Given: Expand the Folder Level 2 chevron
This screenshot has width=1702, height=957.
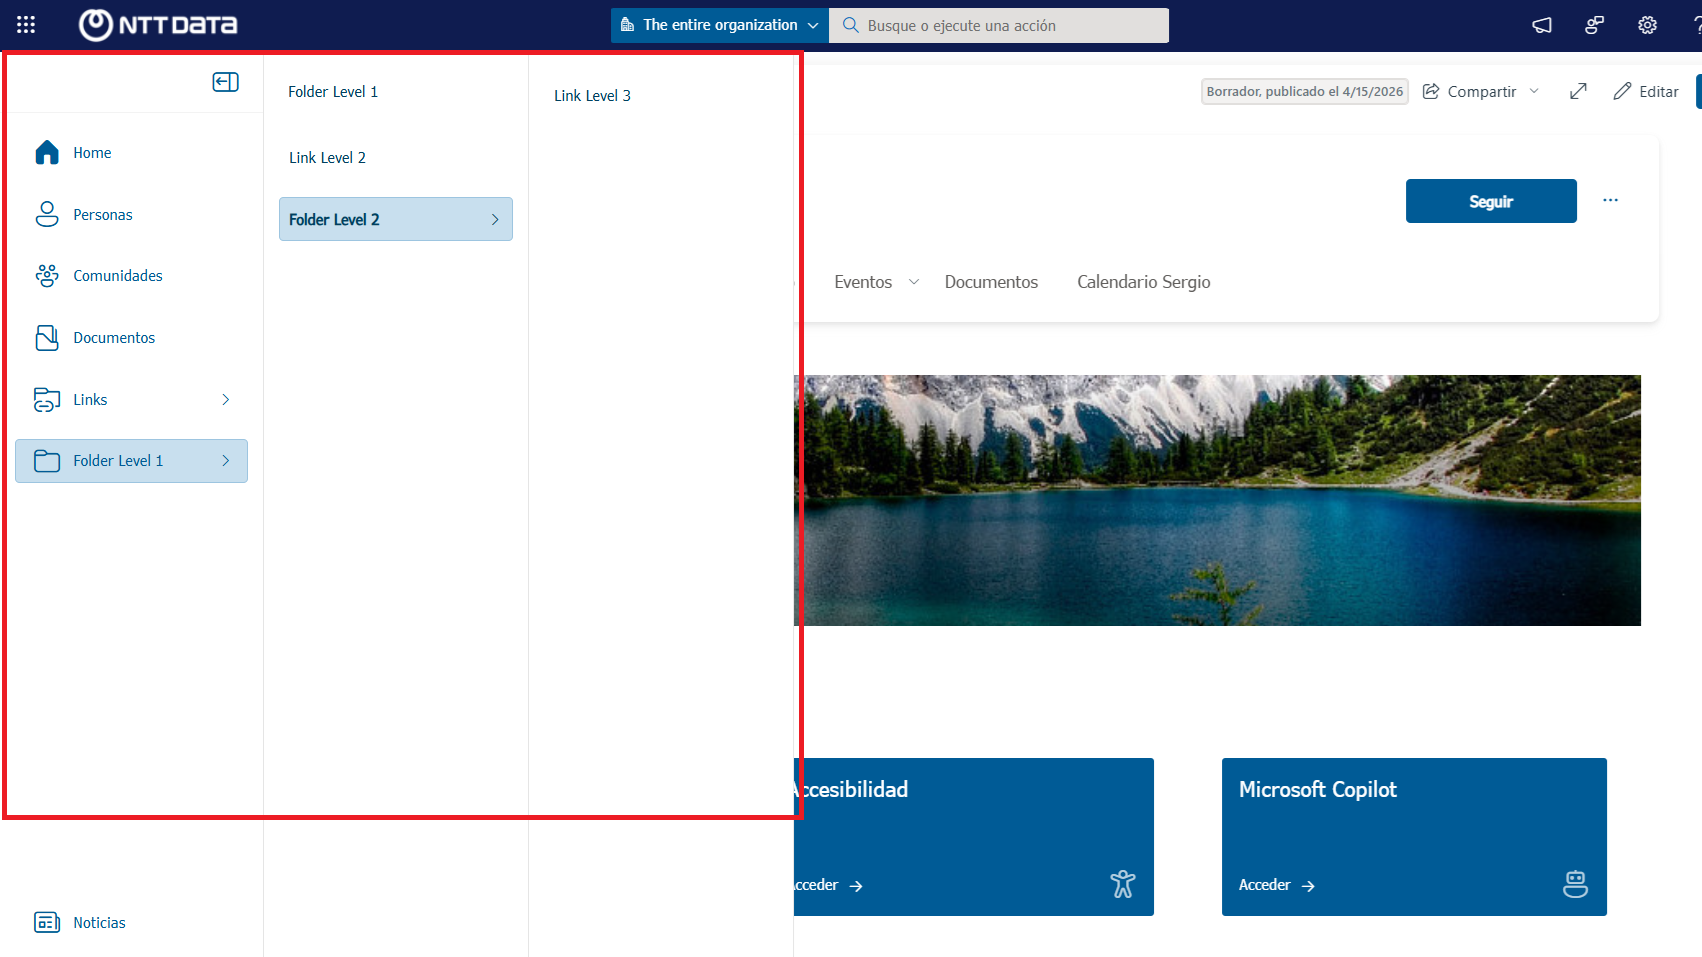Looking at the screenshot, I should (x=495, y=220).
